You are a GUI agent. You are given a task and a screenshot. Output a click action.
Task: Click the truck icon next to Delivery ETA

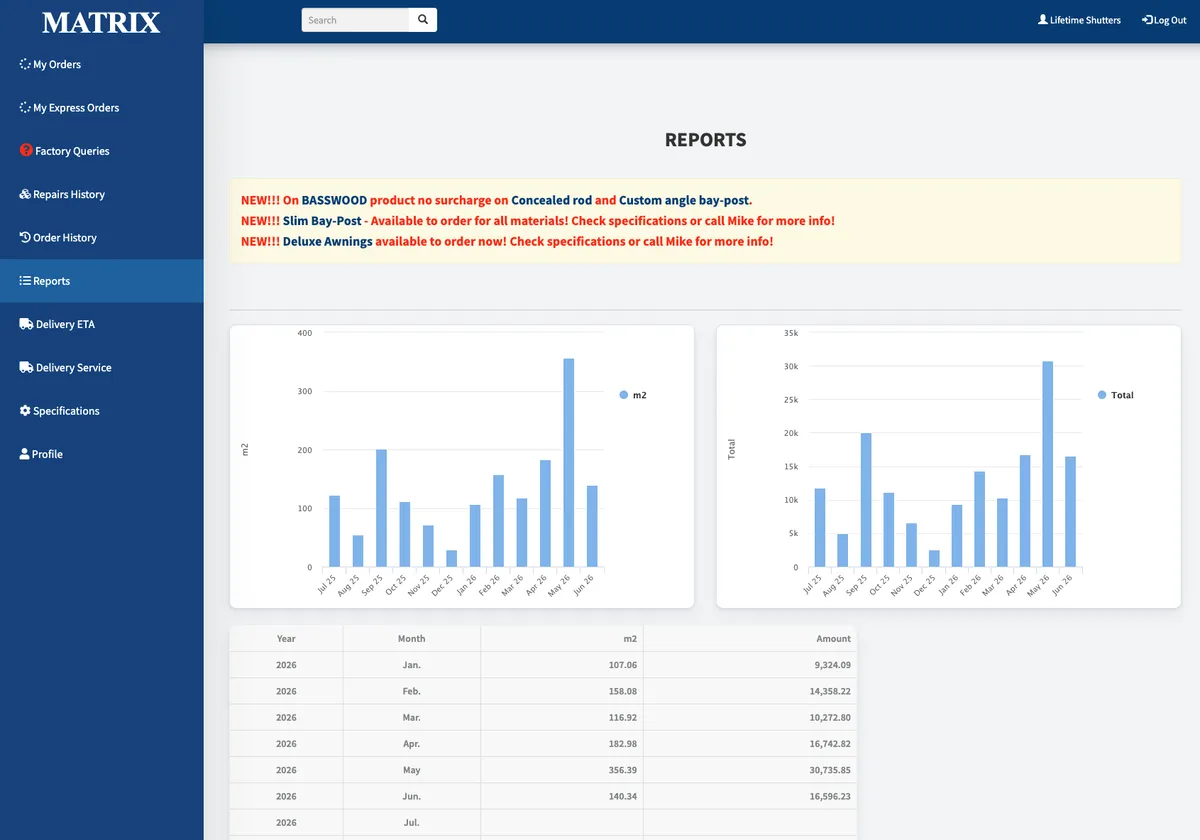pyautogui.click(x=26, y=324)
